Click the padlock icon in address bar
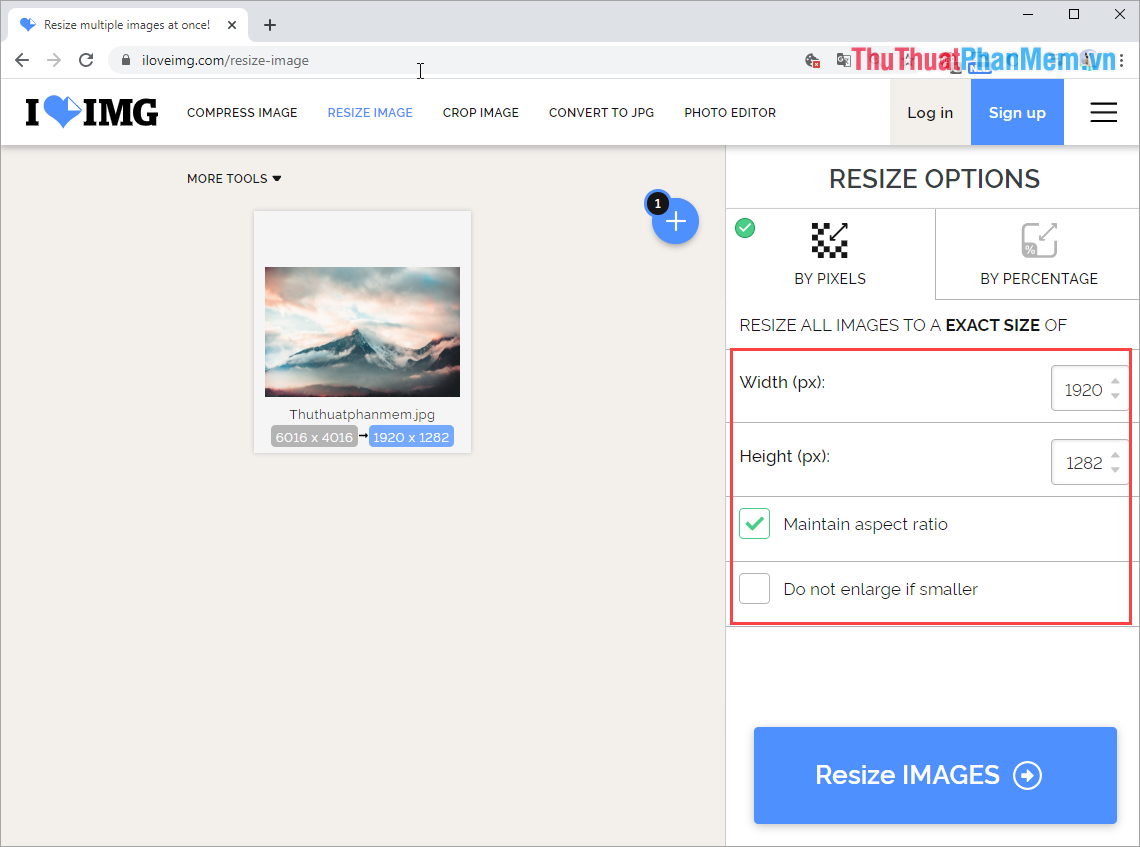 point(126,60)
